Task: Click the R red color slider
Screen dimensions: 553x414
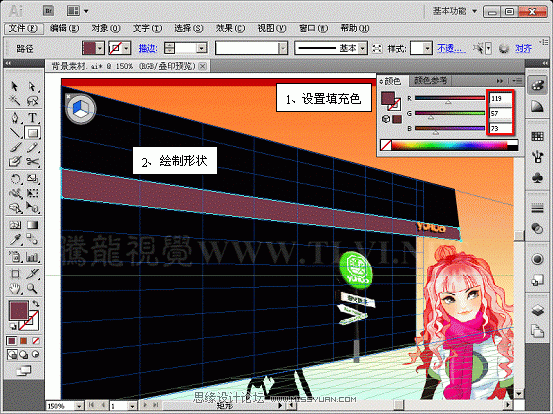Action: click(450, 98)
